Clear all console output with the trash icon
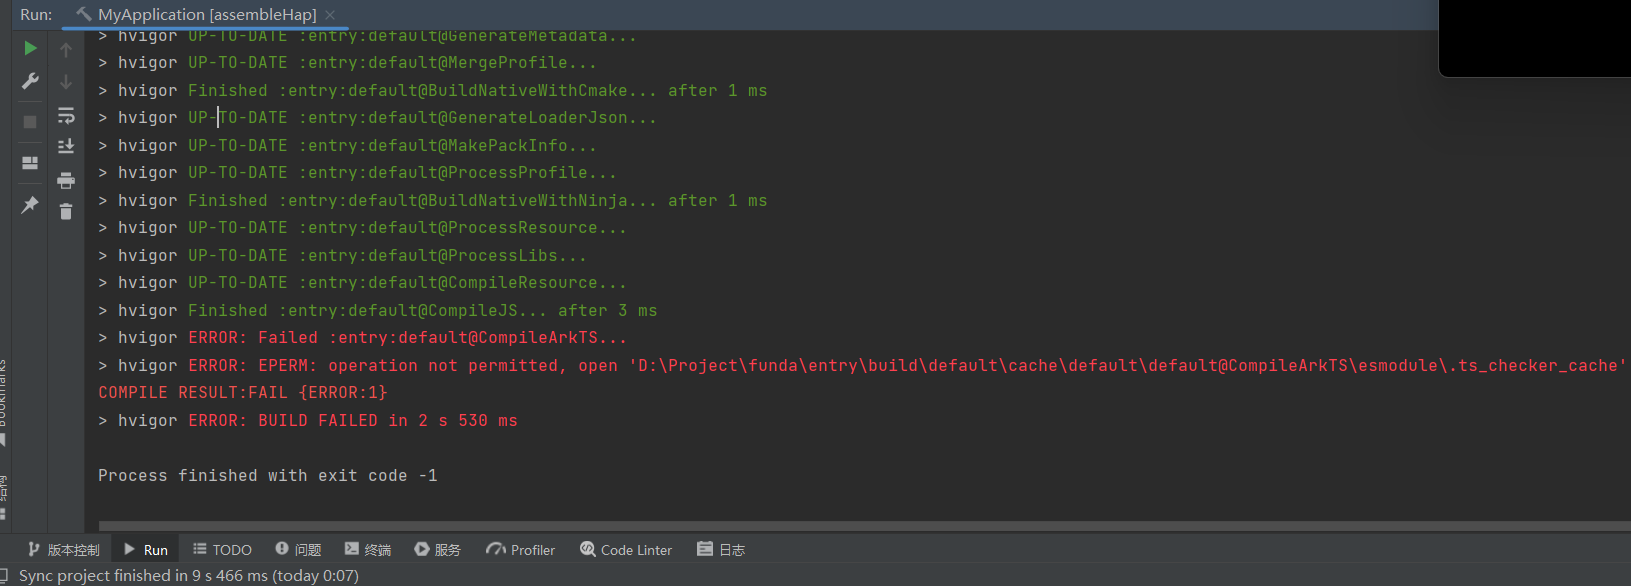This screenshot has width=1631, height=586. point(66,211)
